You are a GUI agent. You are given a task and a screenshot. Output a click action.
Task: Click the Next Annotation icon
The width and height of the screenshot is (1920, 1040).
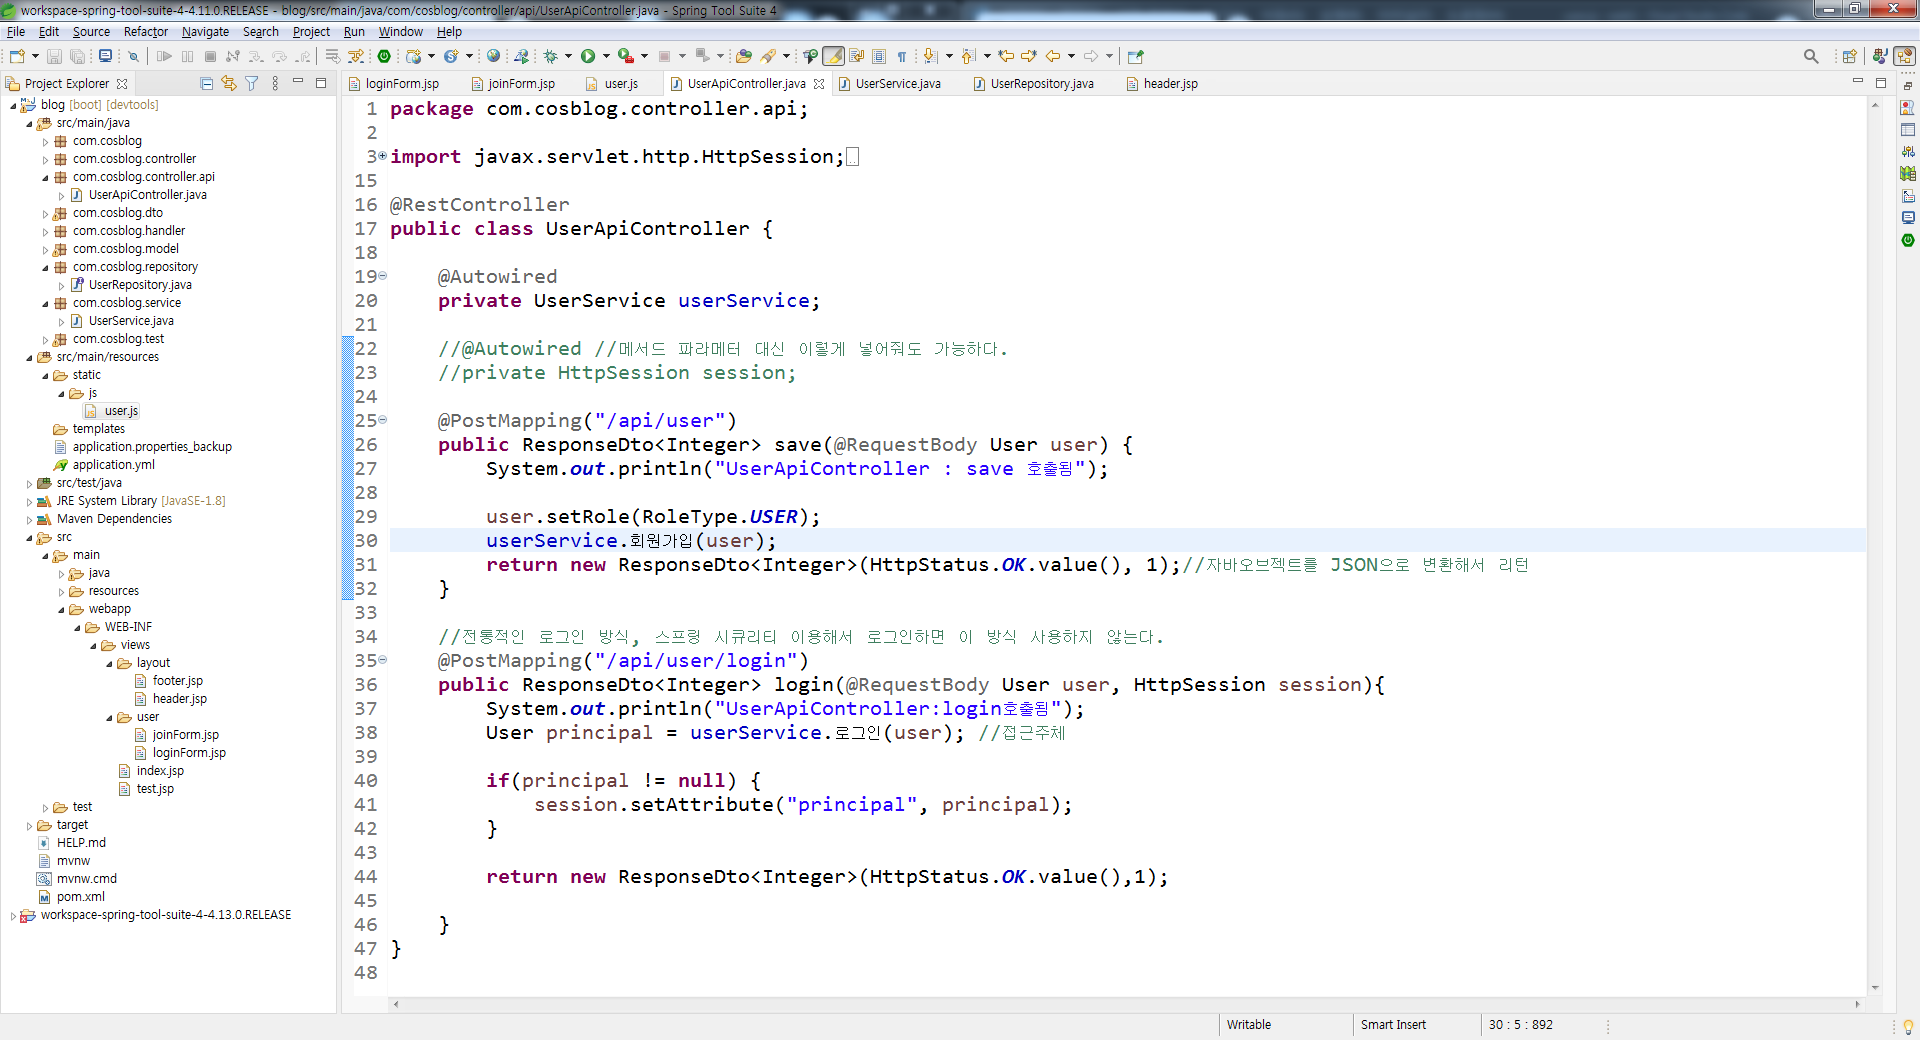pyautogui.click(x=930, y=56)
